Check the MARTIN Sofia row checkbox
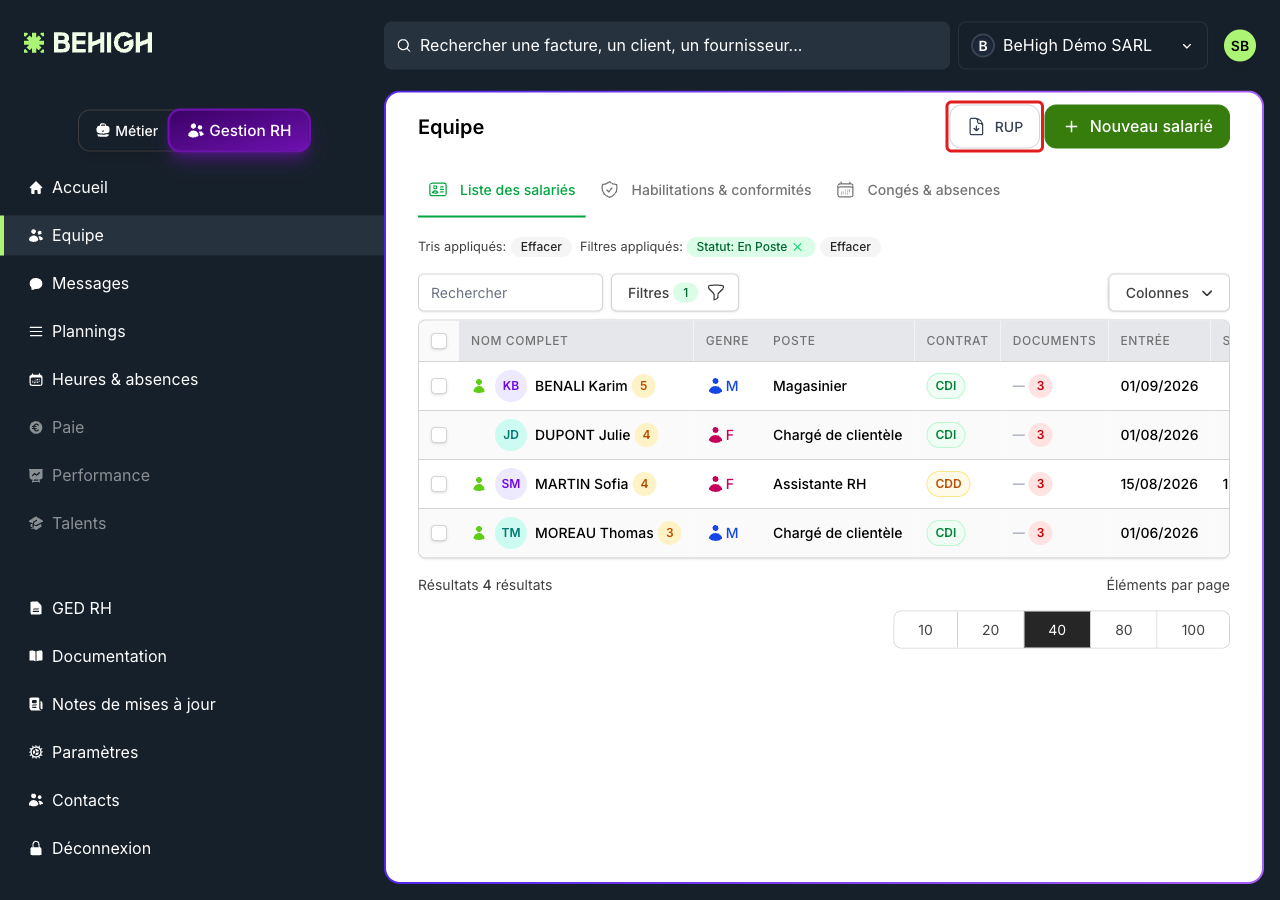Screen dimensions: 1280x900 (x=439, y=484)
